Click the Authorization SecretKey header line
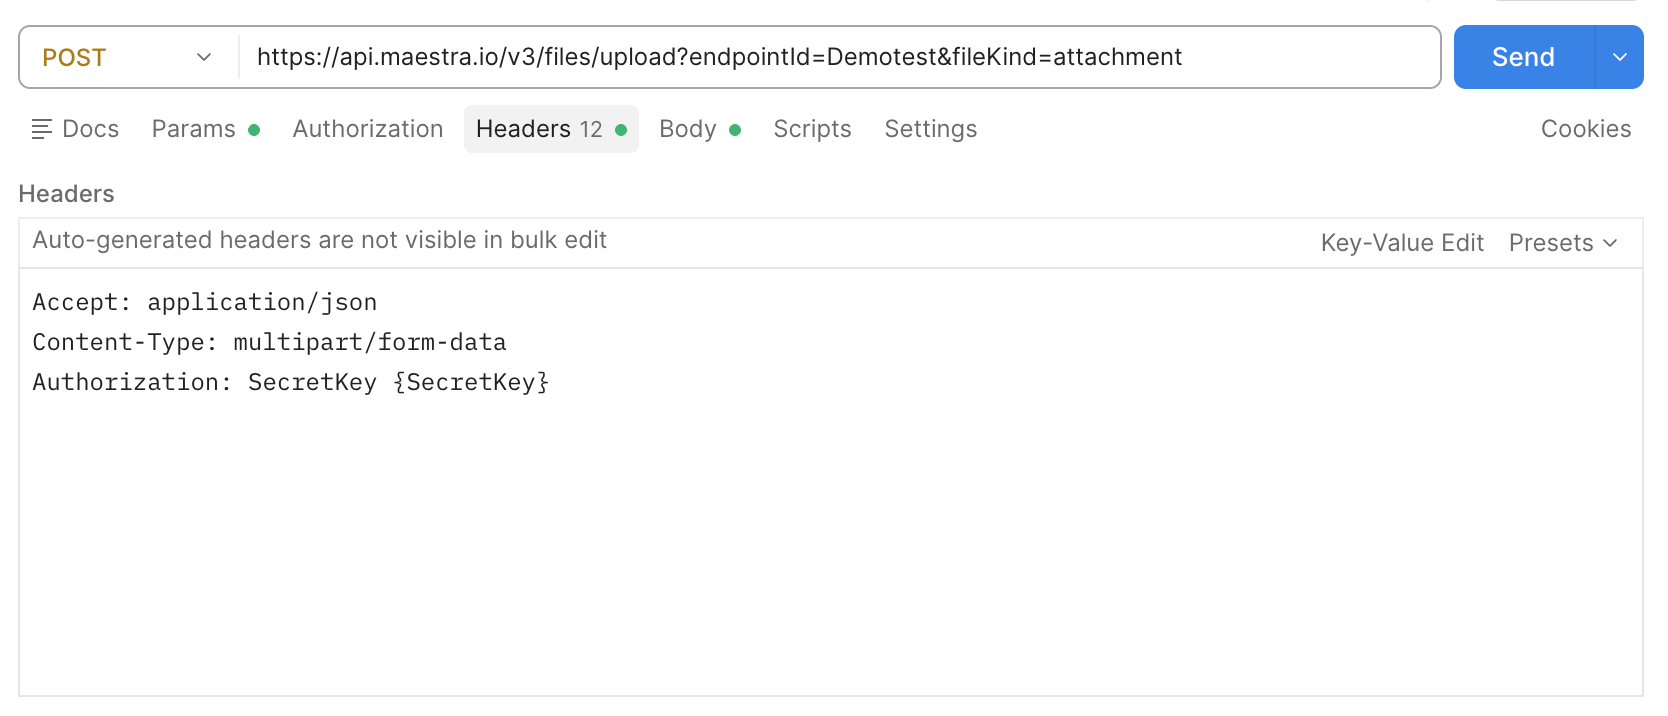Screen dimensions: 1668x716 pos(291,382)
